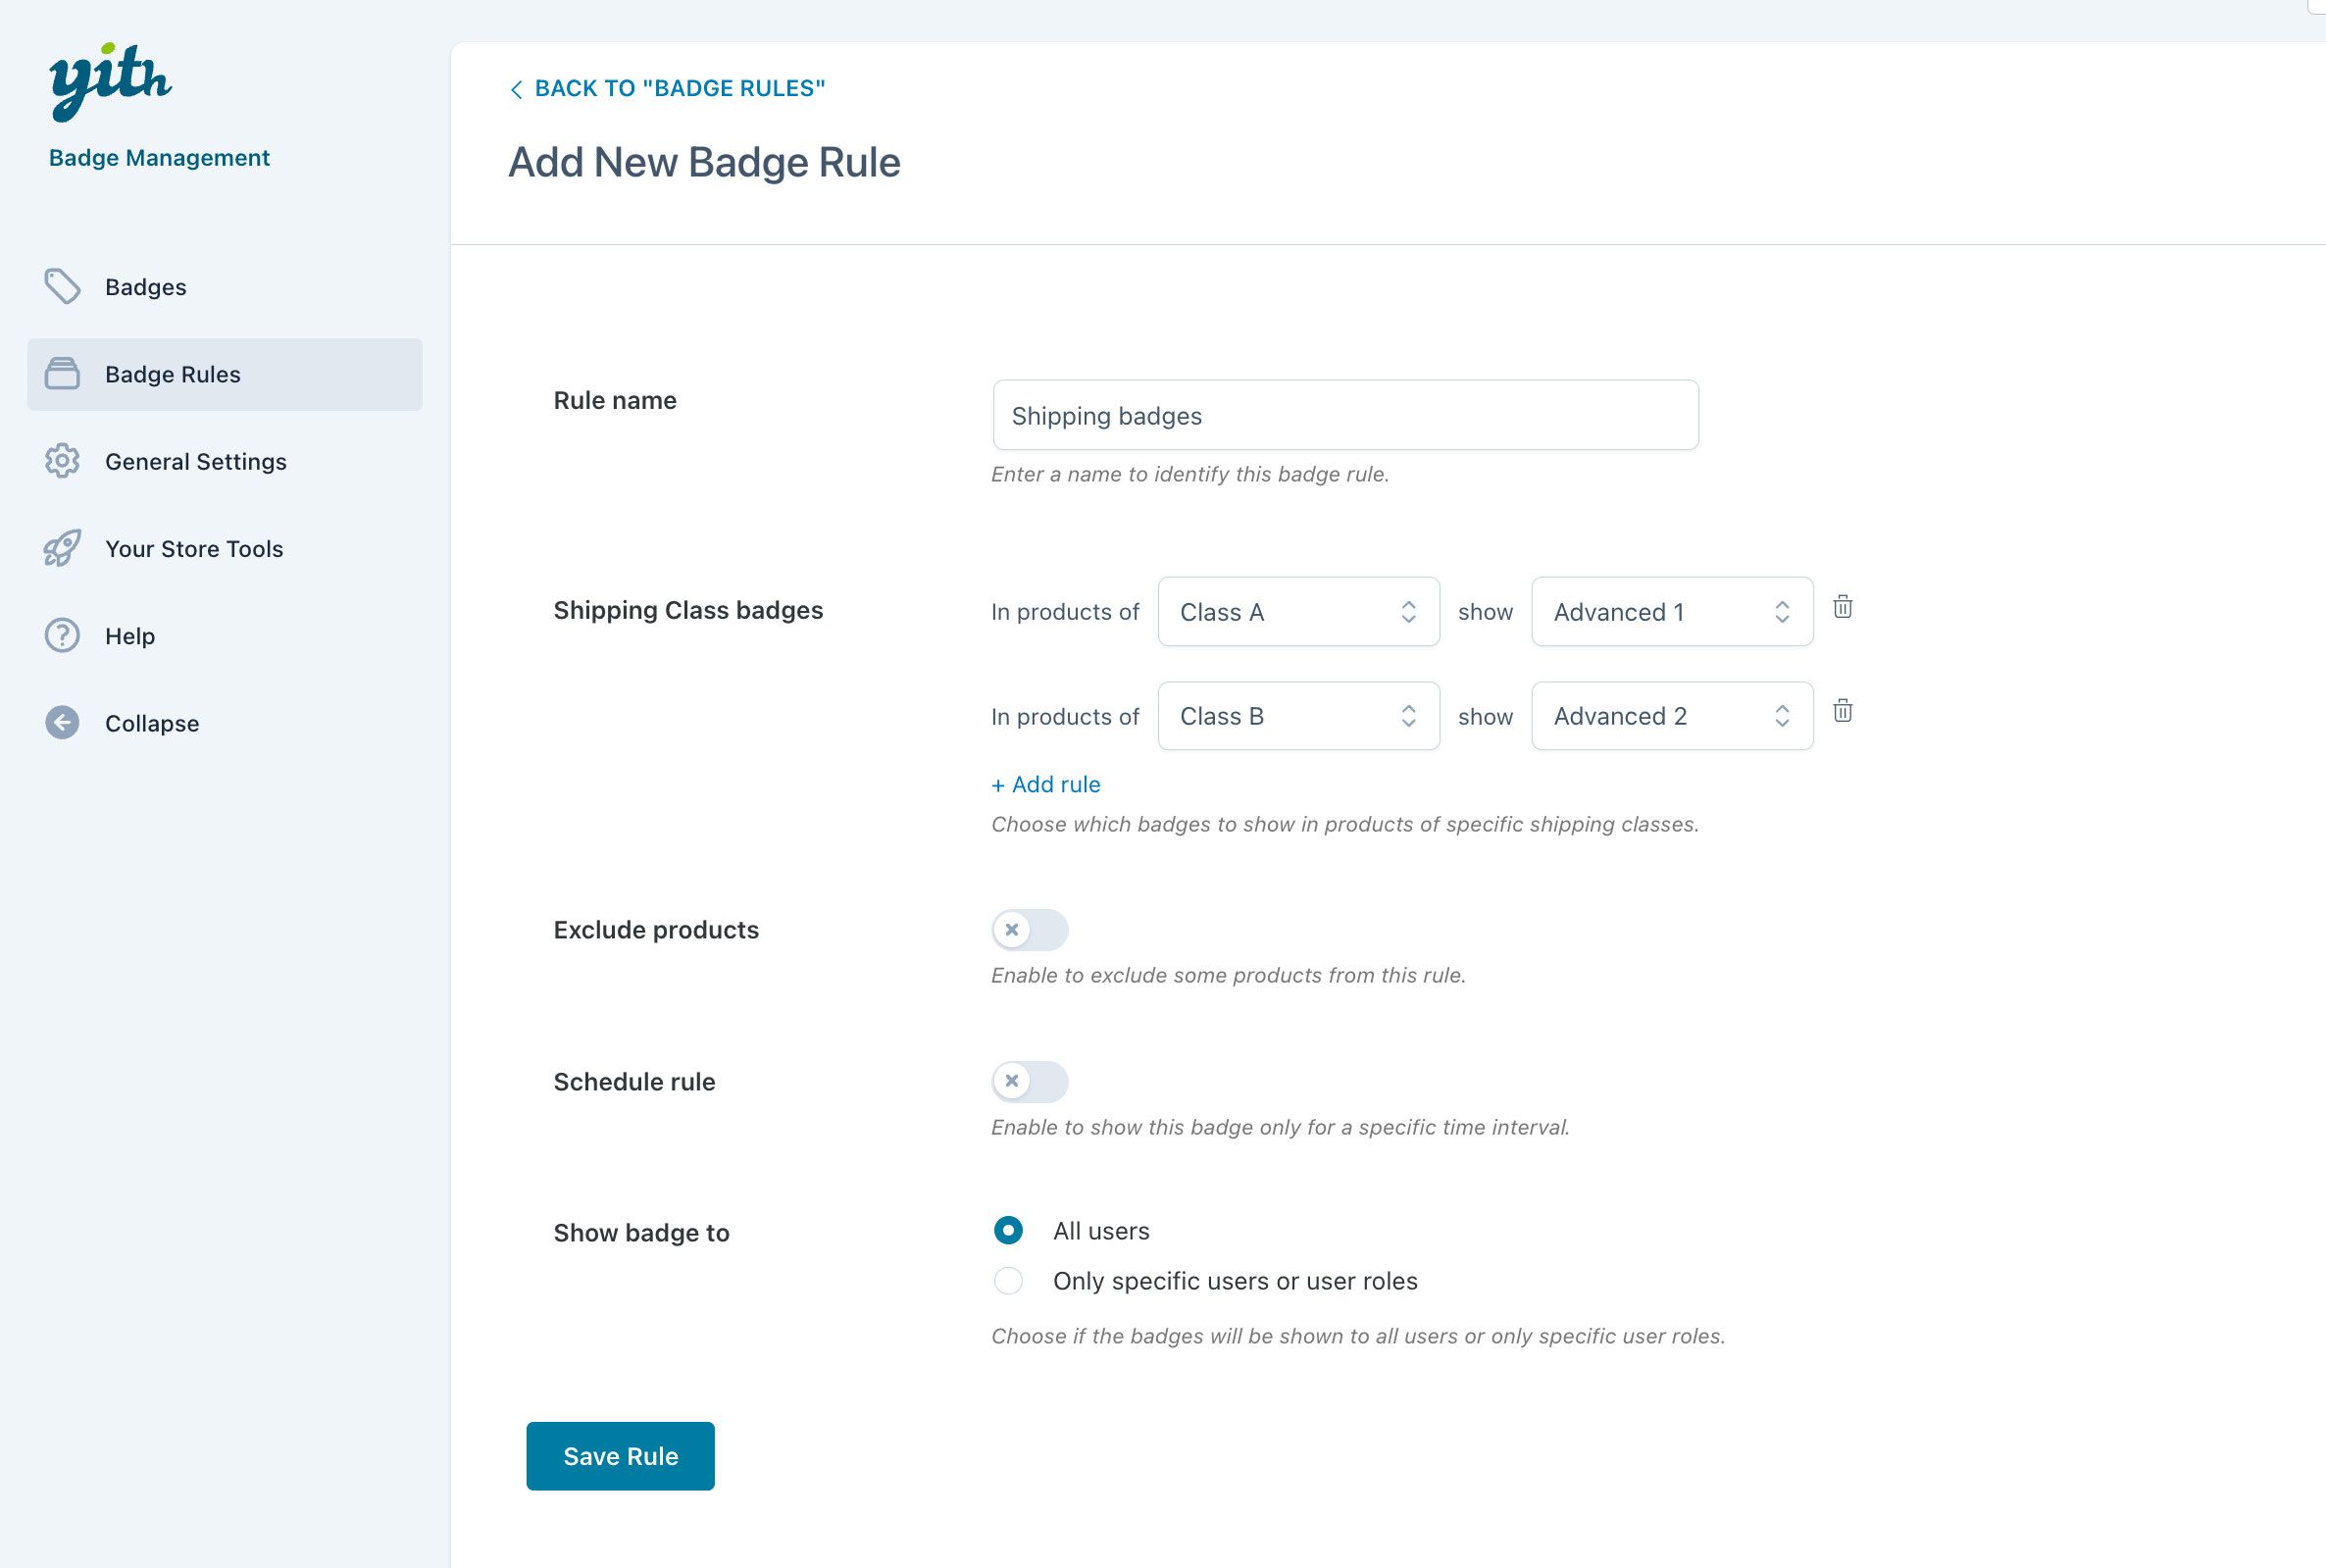This screenshot has width=2326, height=1568.
Task: Click the Badge Rules stack icon
Action: point(62,374)
